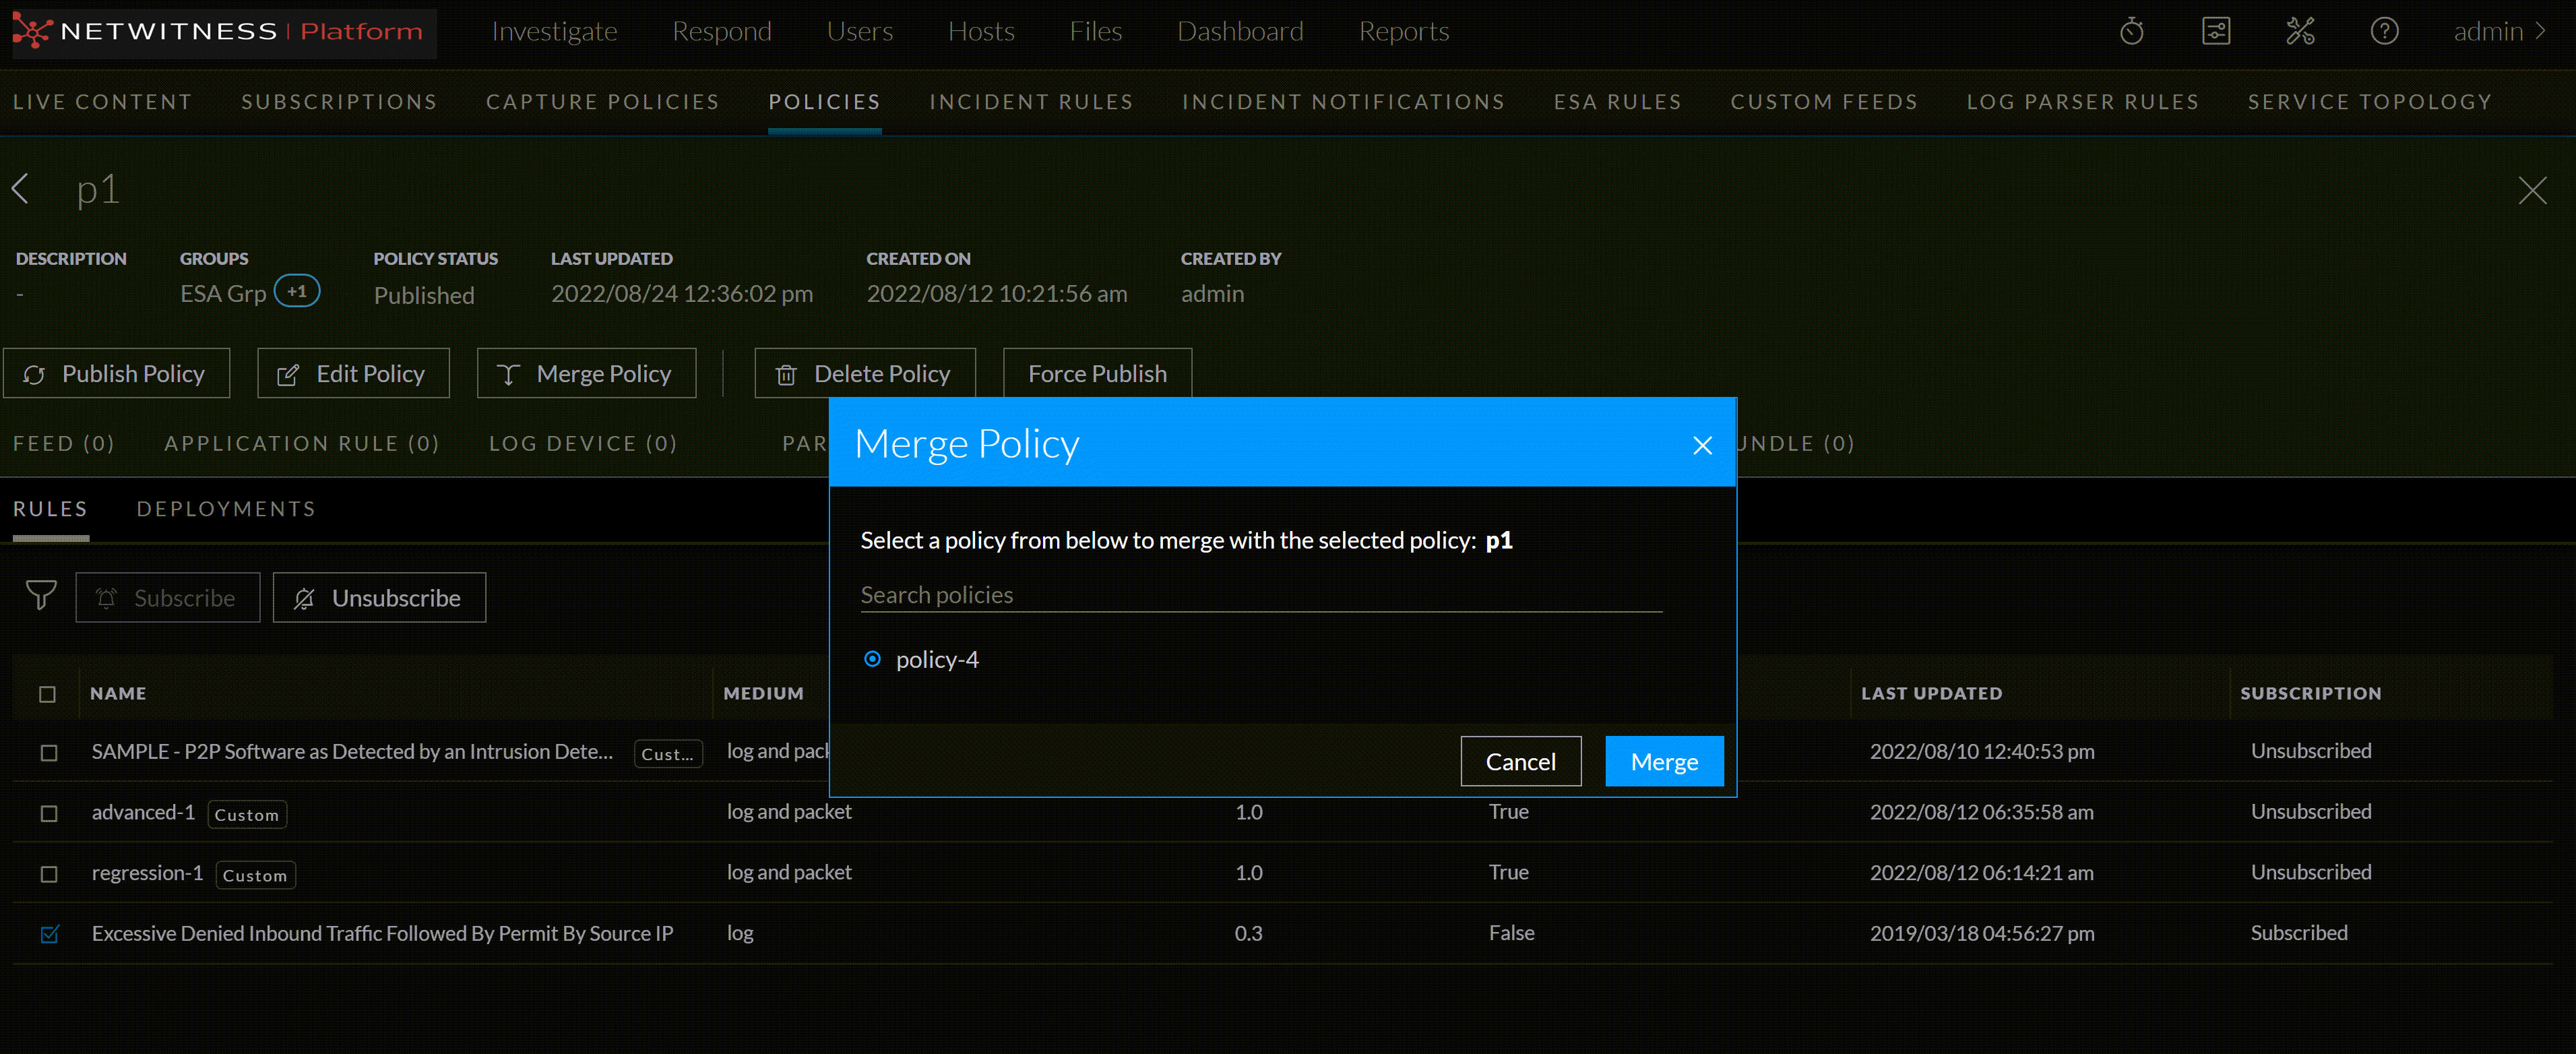Image resolution: width=2576 pixels, height=1054 pixels.
Task: Click Cancel in the Merge Policy dialog
Action: click(1520, 762)
